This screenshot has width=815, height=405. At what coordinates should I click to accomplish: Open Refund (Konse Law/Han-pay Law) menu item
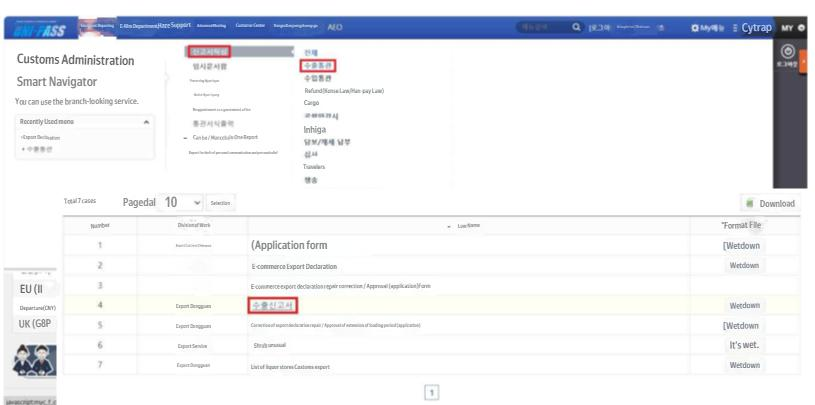[344, 91]
